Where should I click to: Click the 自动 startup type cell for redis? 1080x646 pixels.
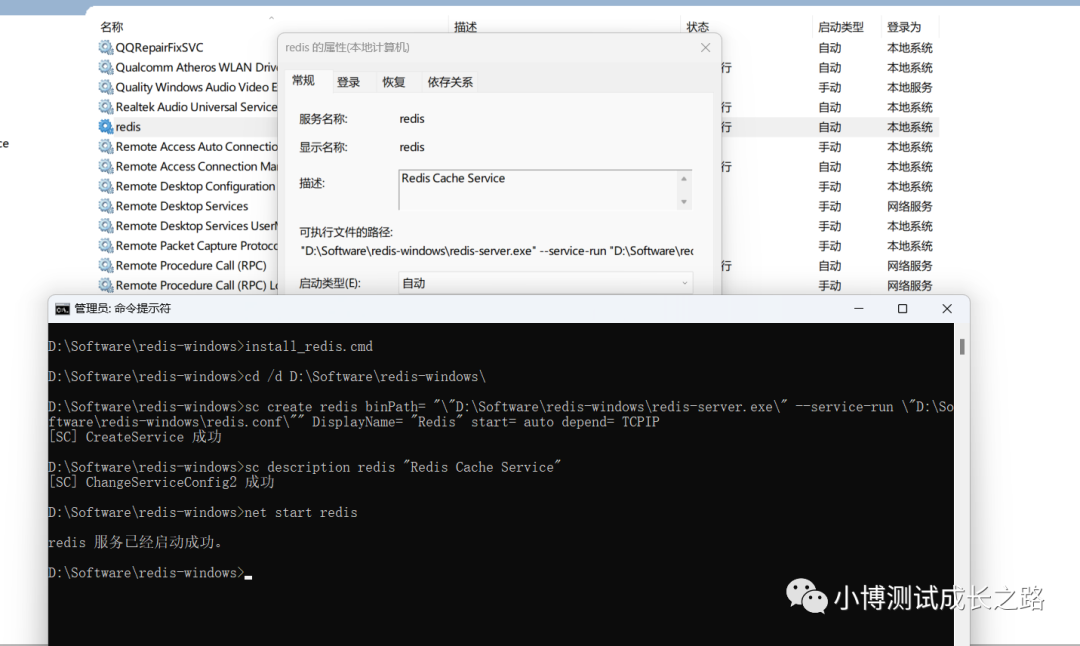click(x=830, y=127)
